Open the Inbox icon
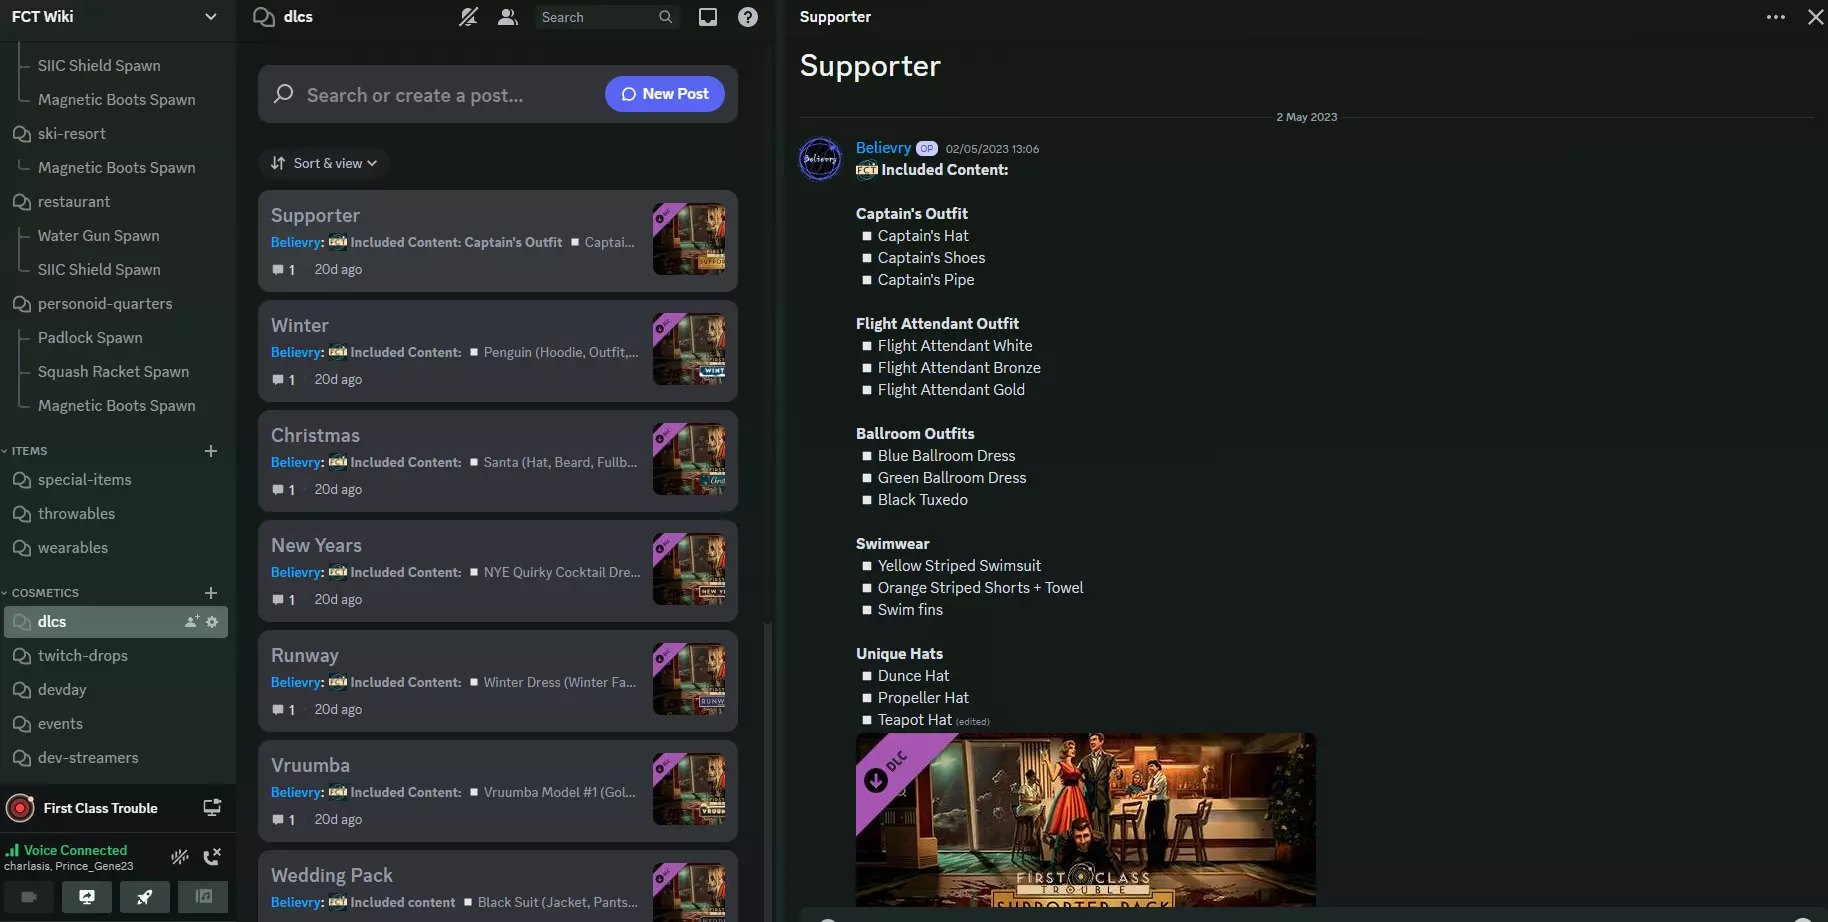 (x=708, y=17)
